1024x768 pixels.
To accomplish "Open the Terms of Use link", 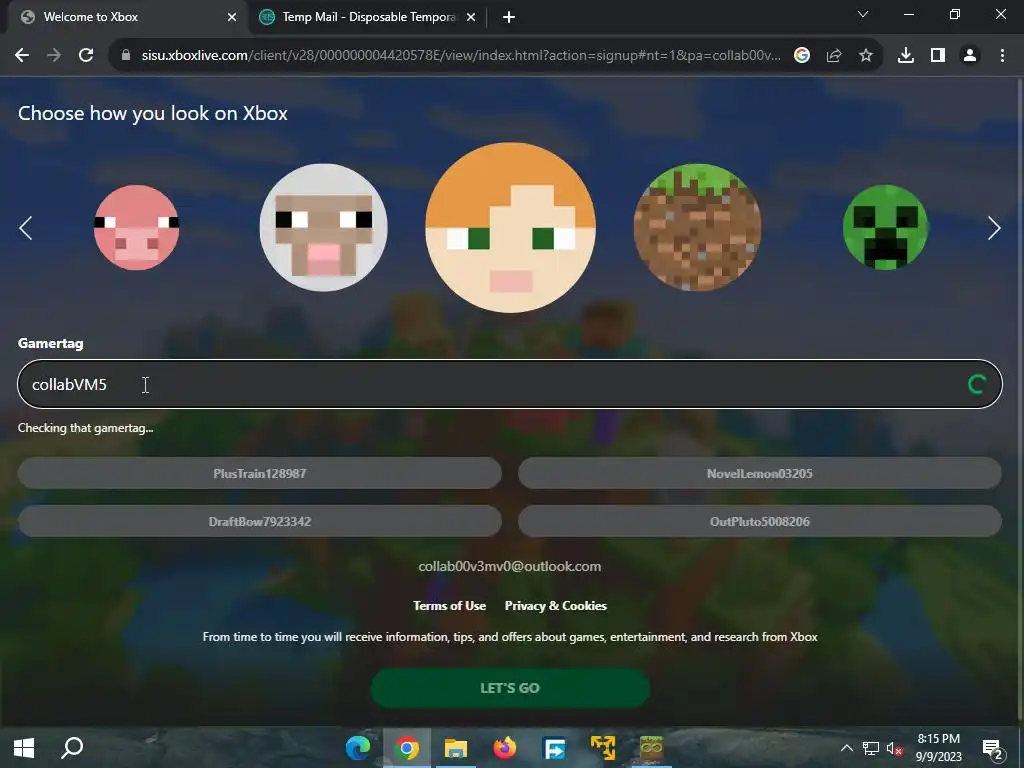I will click(x=449, y=605).
